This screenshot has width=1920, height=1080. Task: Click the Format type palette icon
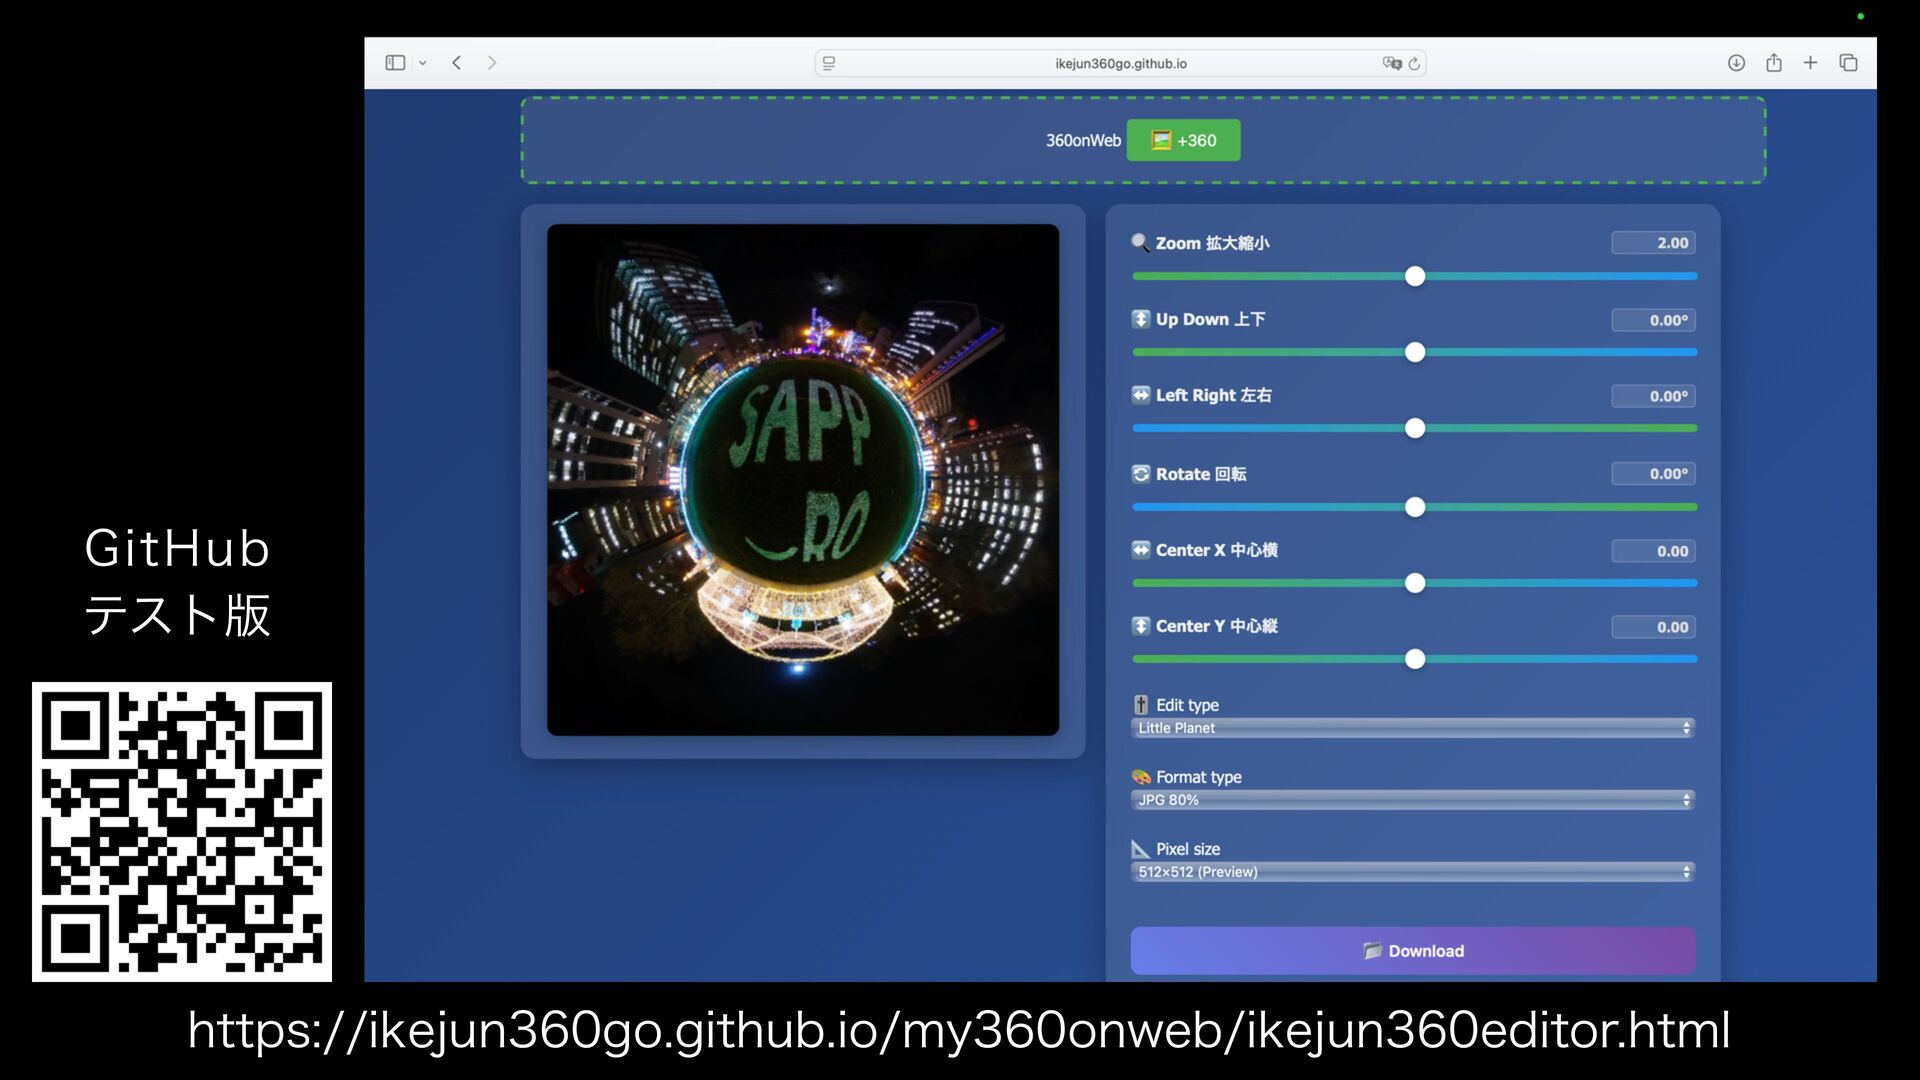1140,777
